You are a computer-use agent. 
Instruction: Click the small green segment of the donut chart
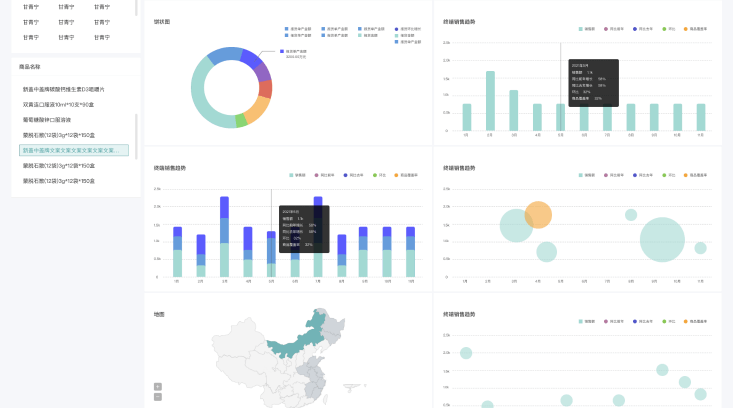[x=240, y=121]
